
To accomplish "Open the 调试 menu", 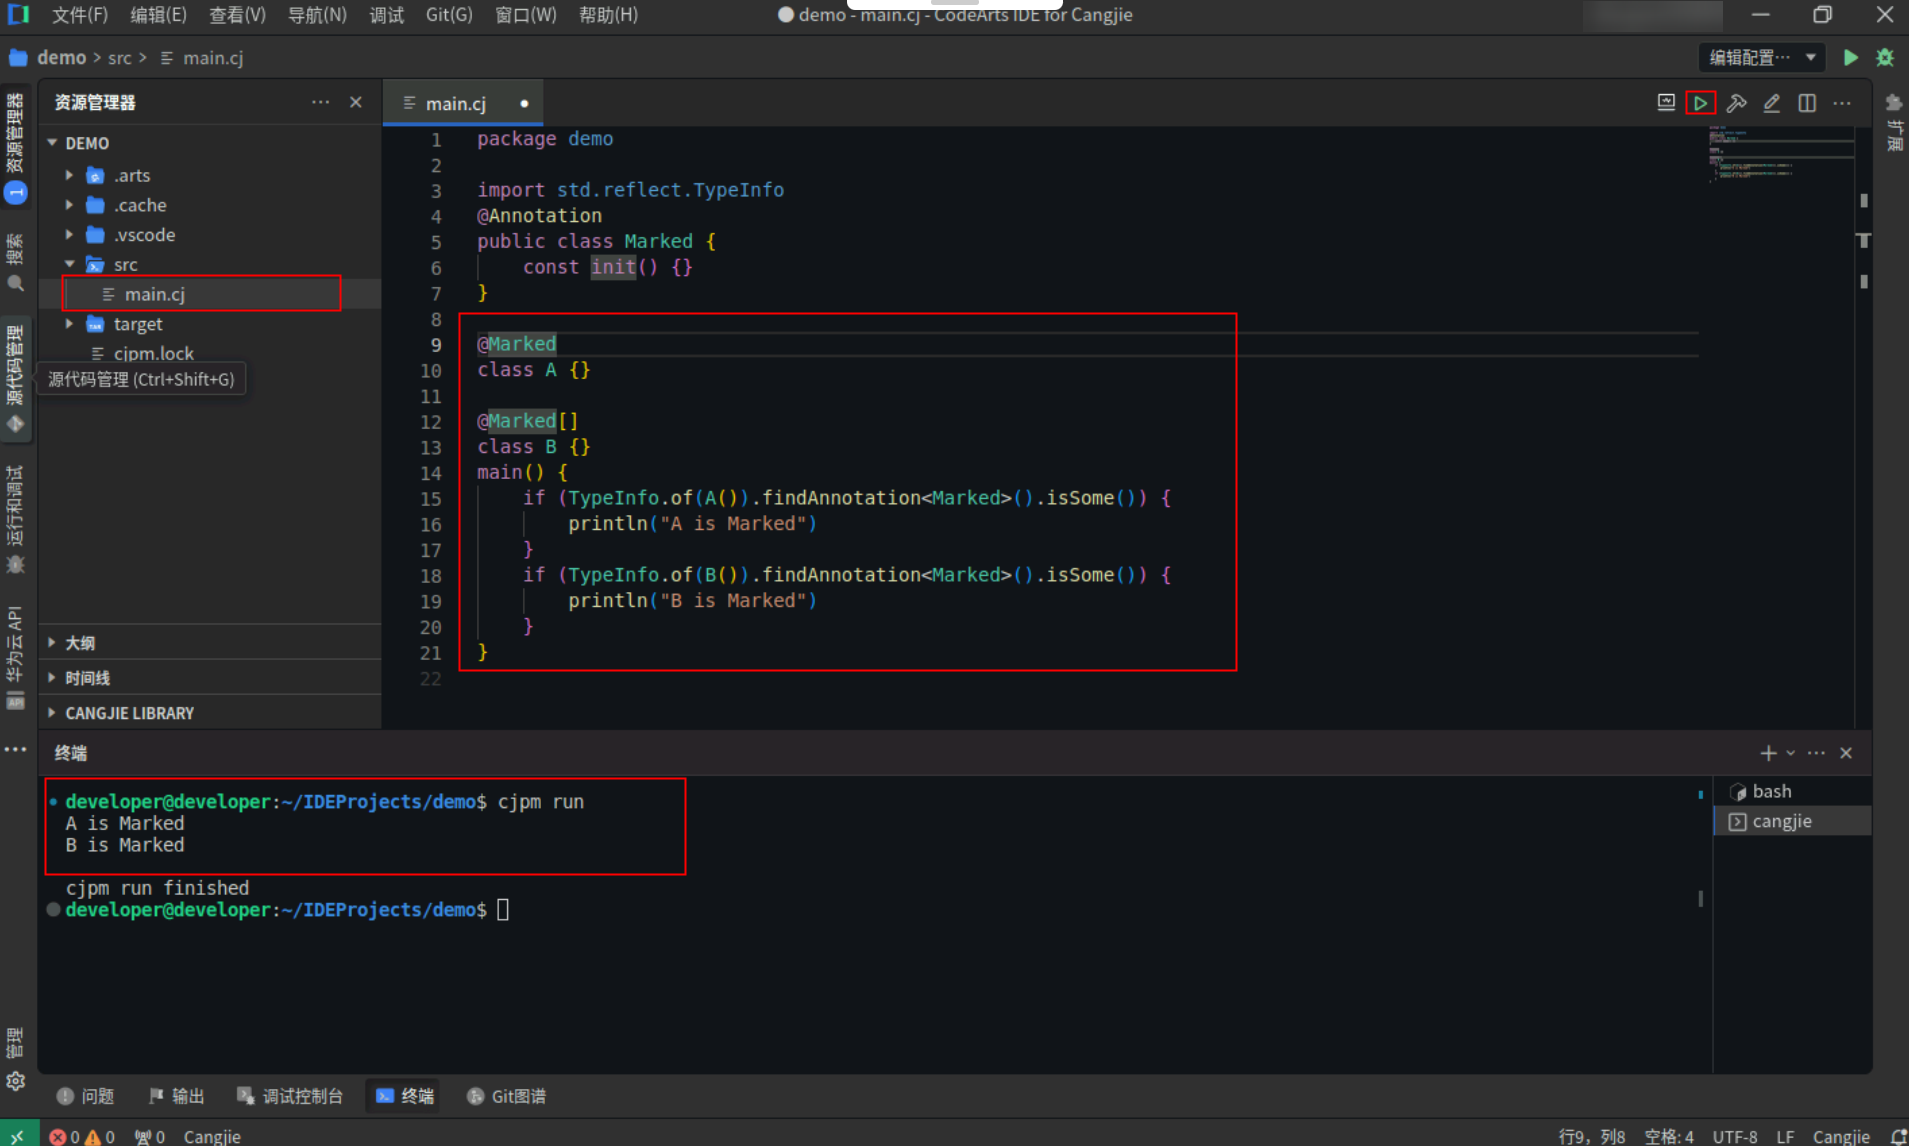I will [387, 15].
